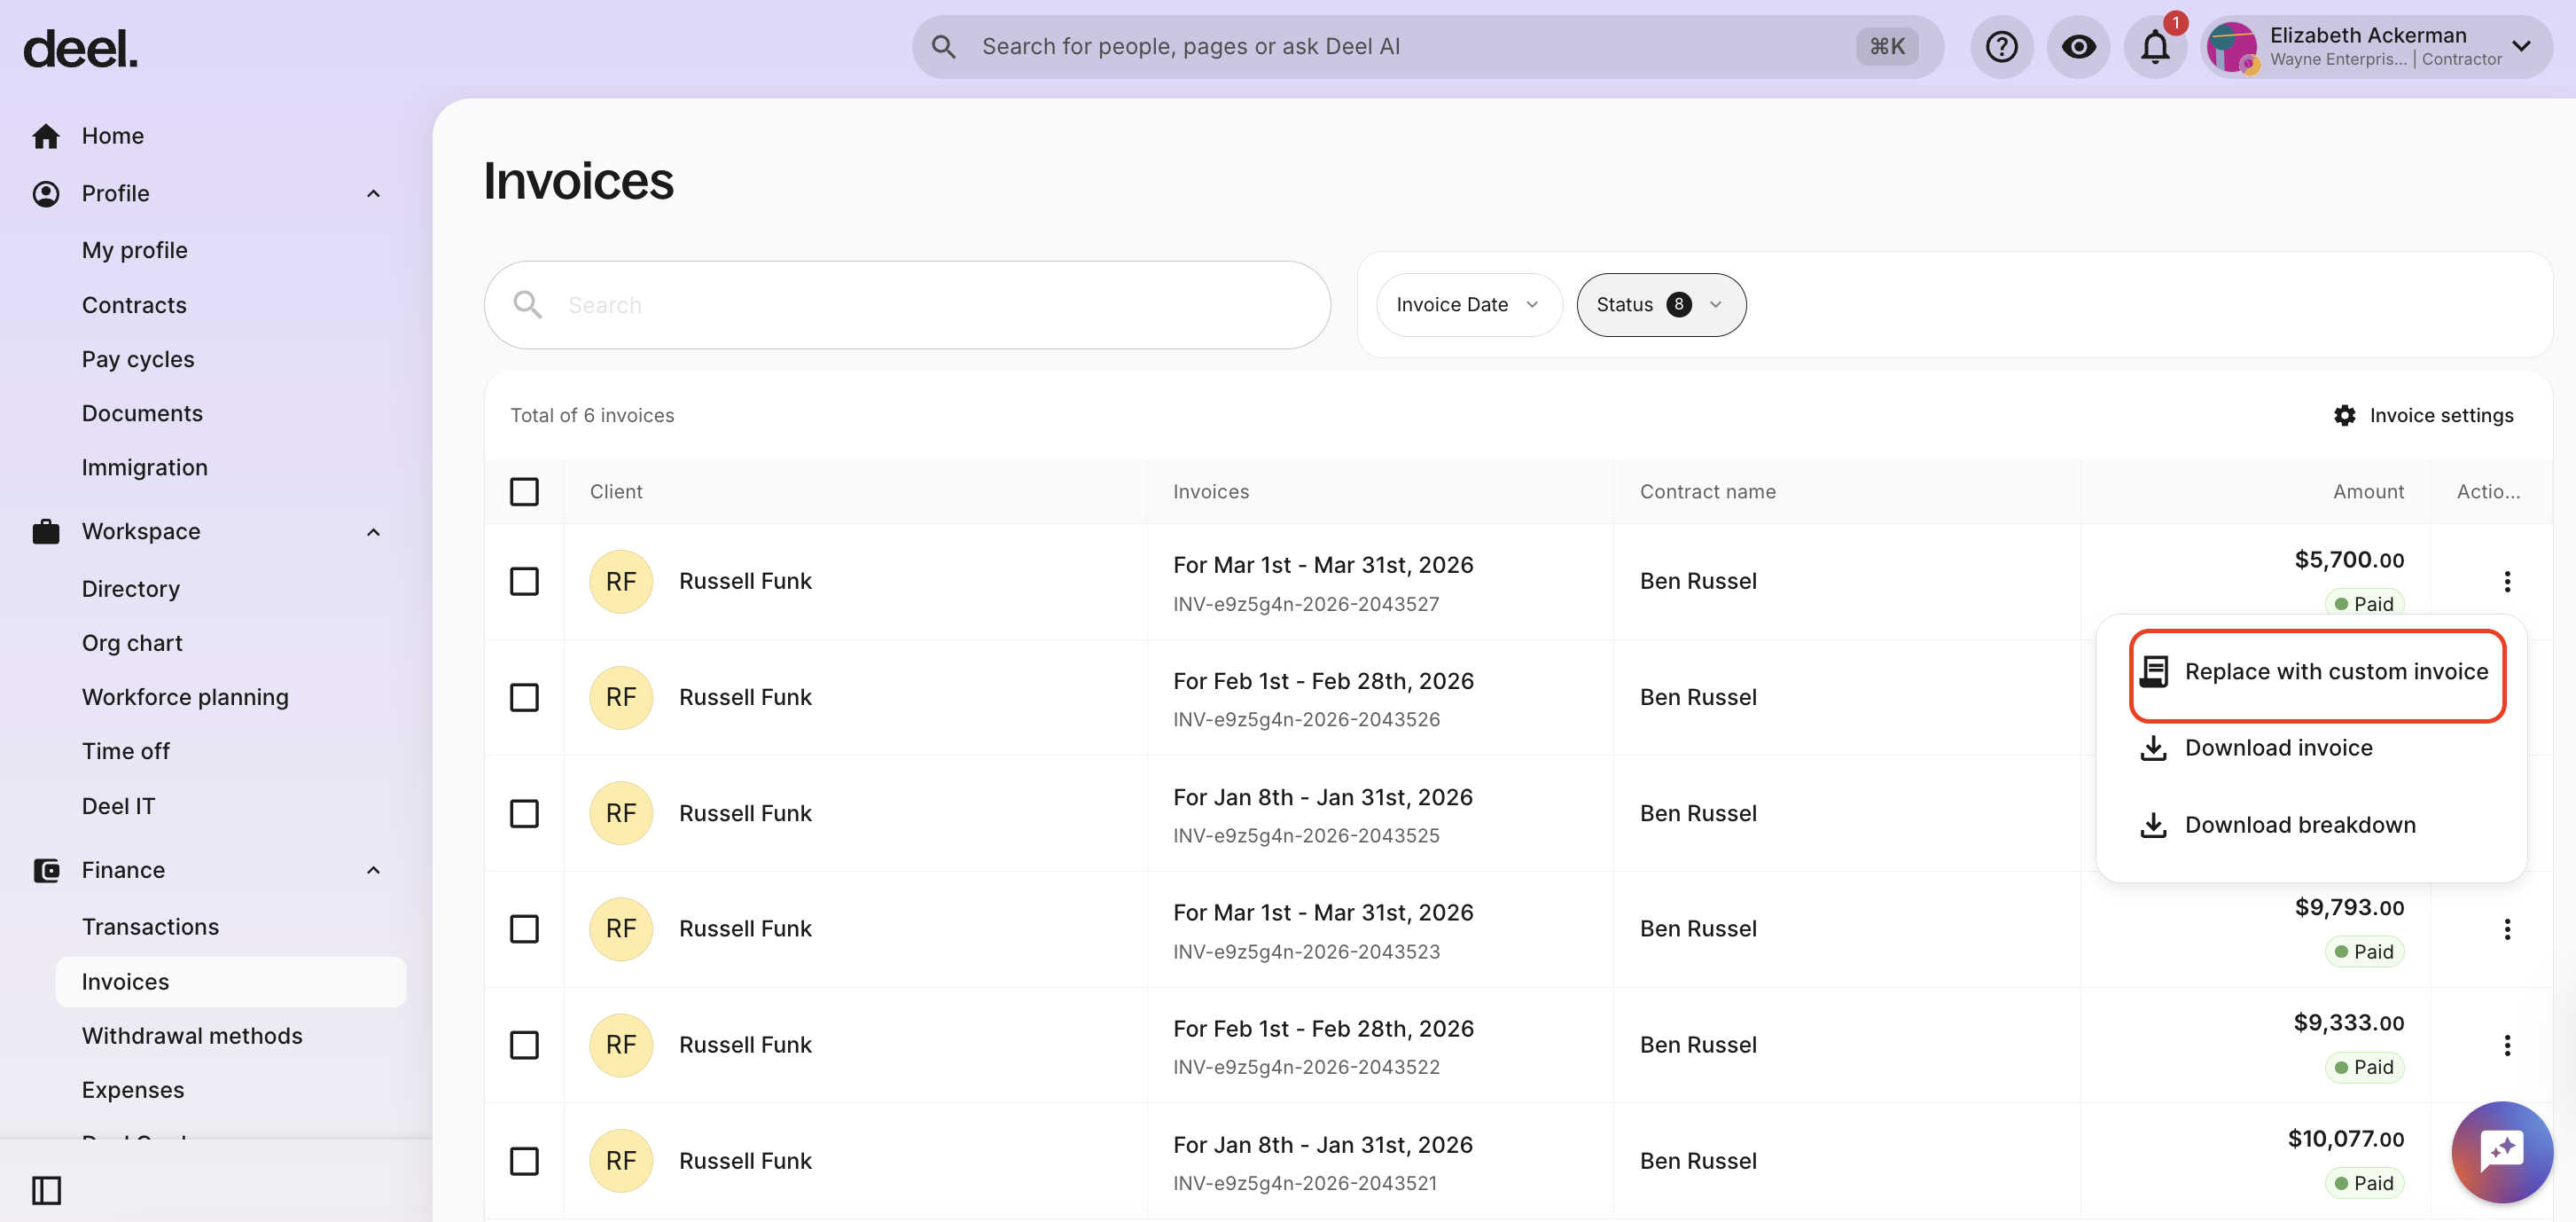Viewport: 2576px width, 1222px height.
Task: Expand the Elizabeth Ackerman account dropdown chevron
Action: 2521,47
